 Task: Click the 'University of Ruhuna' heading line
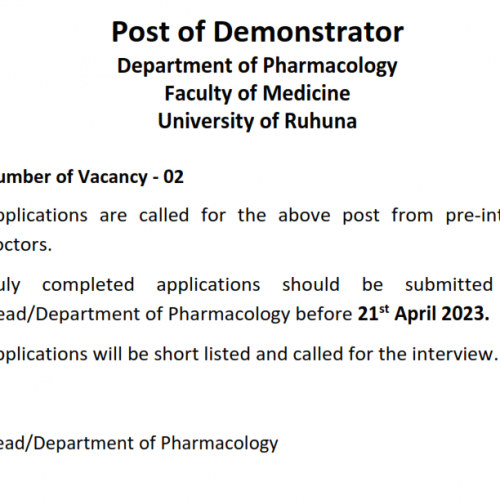coord(257,121)
